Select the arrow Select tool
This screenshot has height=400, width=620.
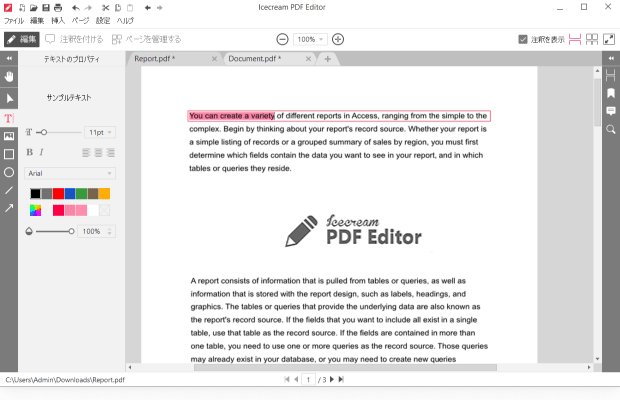[9, 98]
